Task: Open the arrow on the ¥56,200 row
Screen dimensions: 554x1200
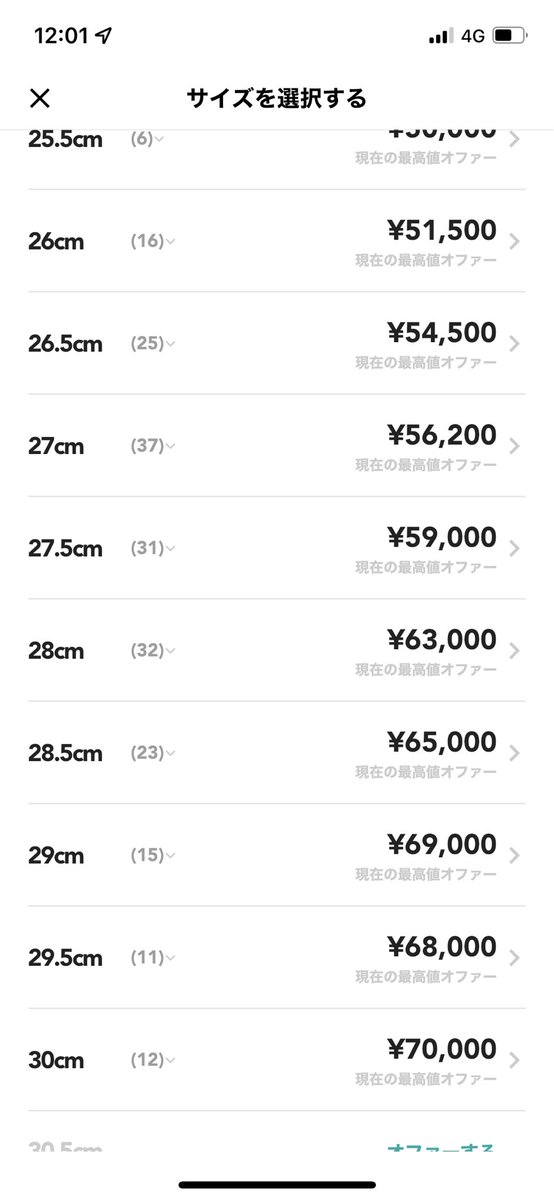Action: tap(514, 446)
